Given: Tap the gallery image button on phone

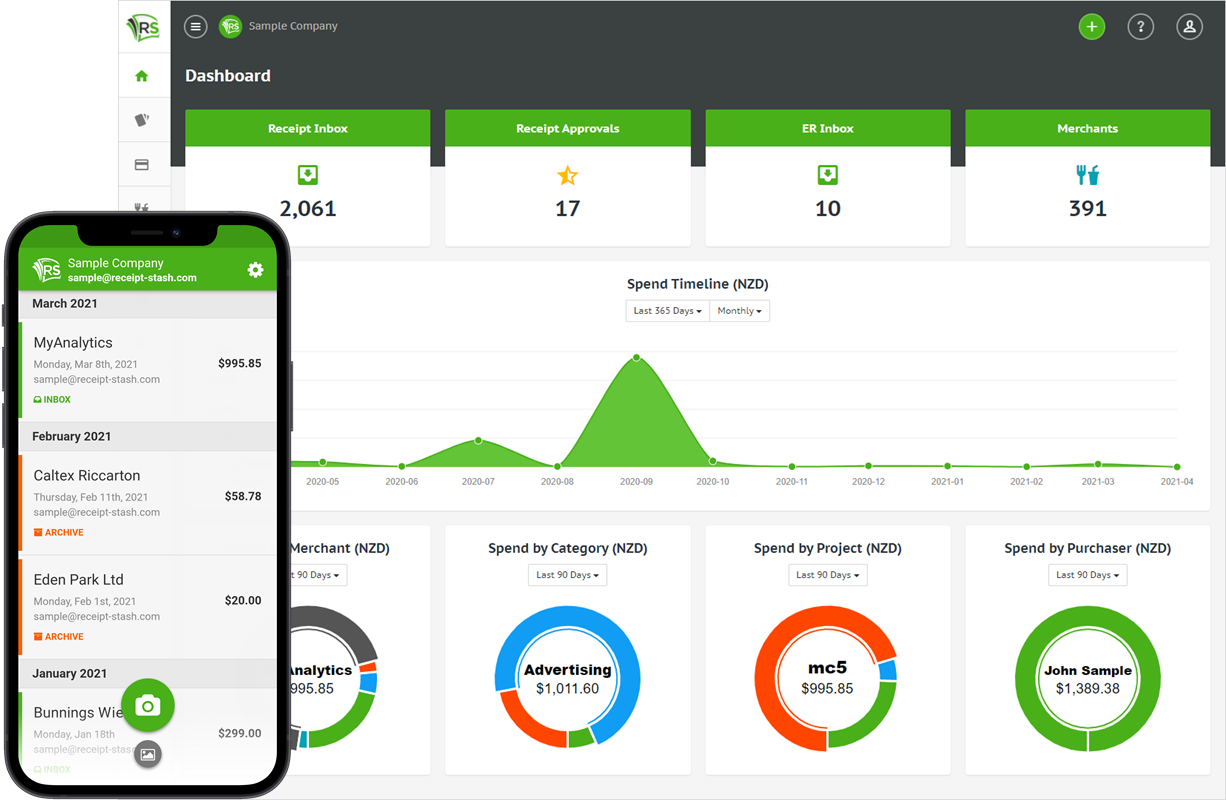Looking at the screenshot, I should tap(148, 754).
